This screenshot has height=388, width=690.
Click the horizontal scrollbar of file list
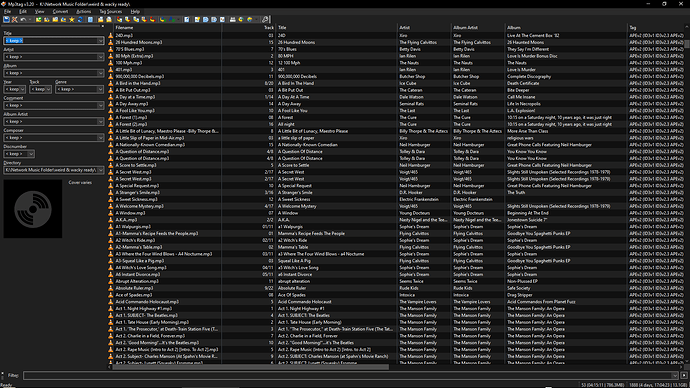(251, 366)
